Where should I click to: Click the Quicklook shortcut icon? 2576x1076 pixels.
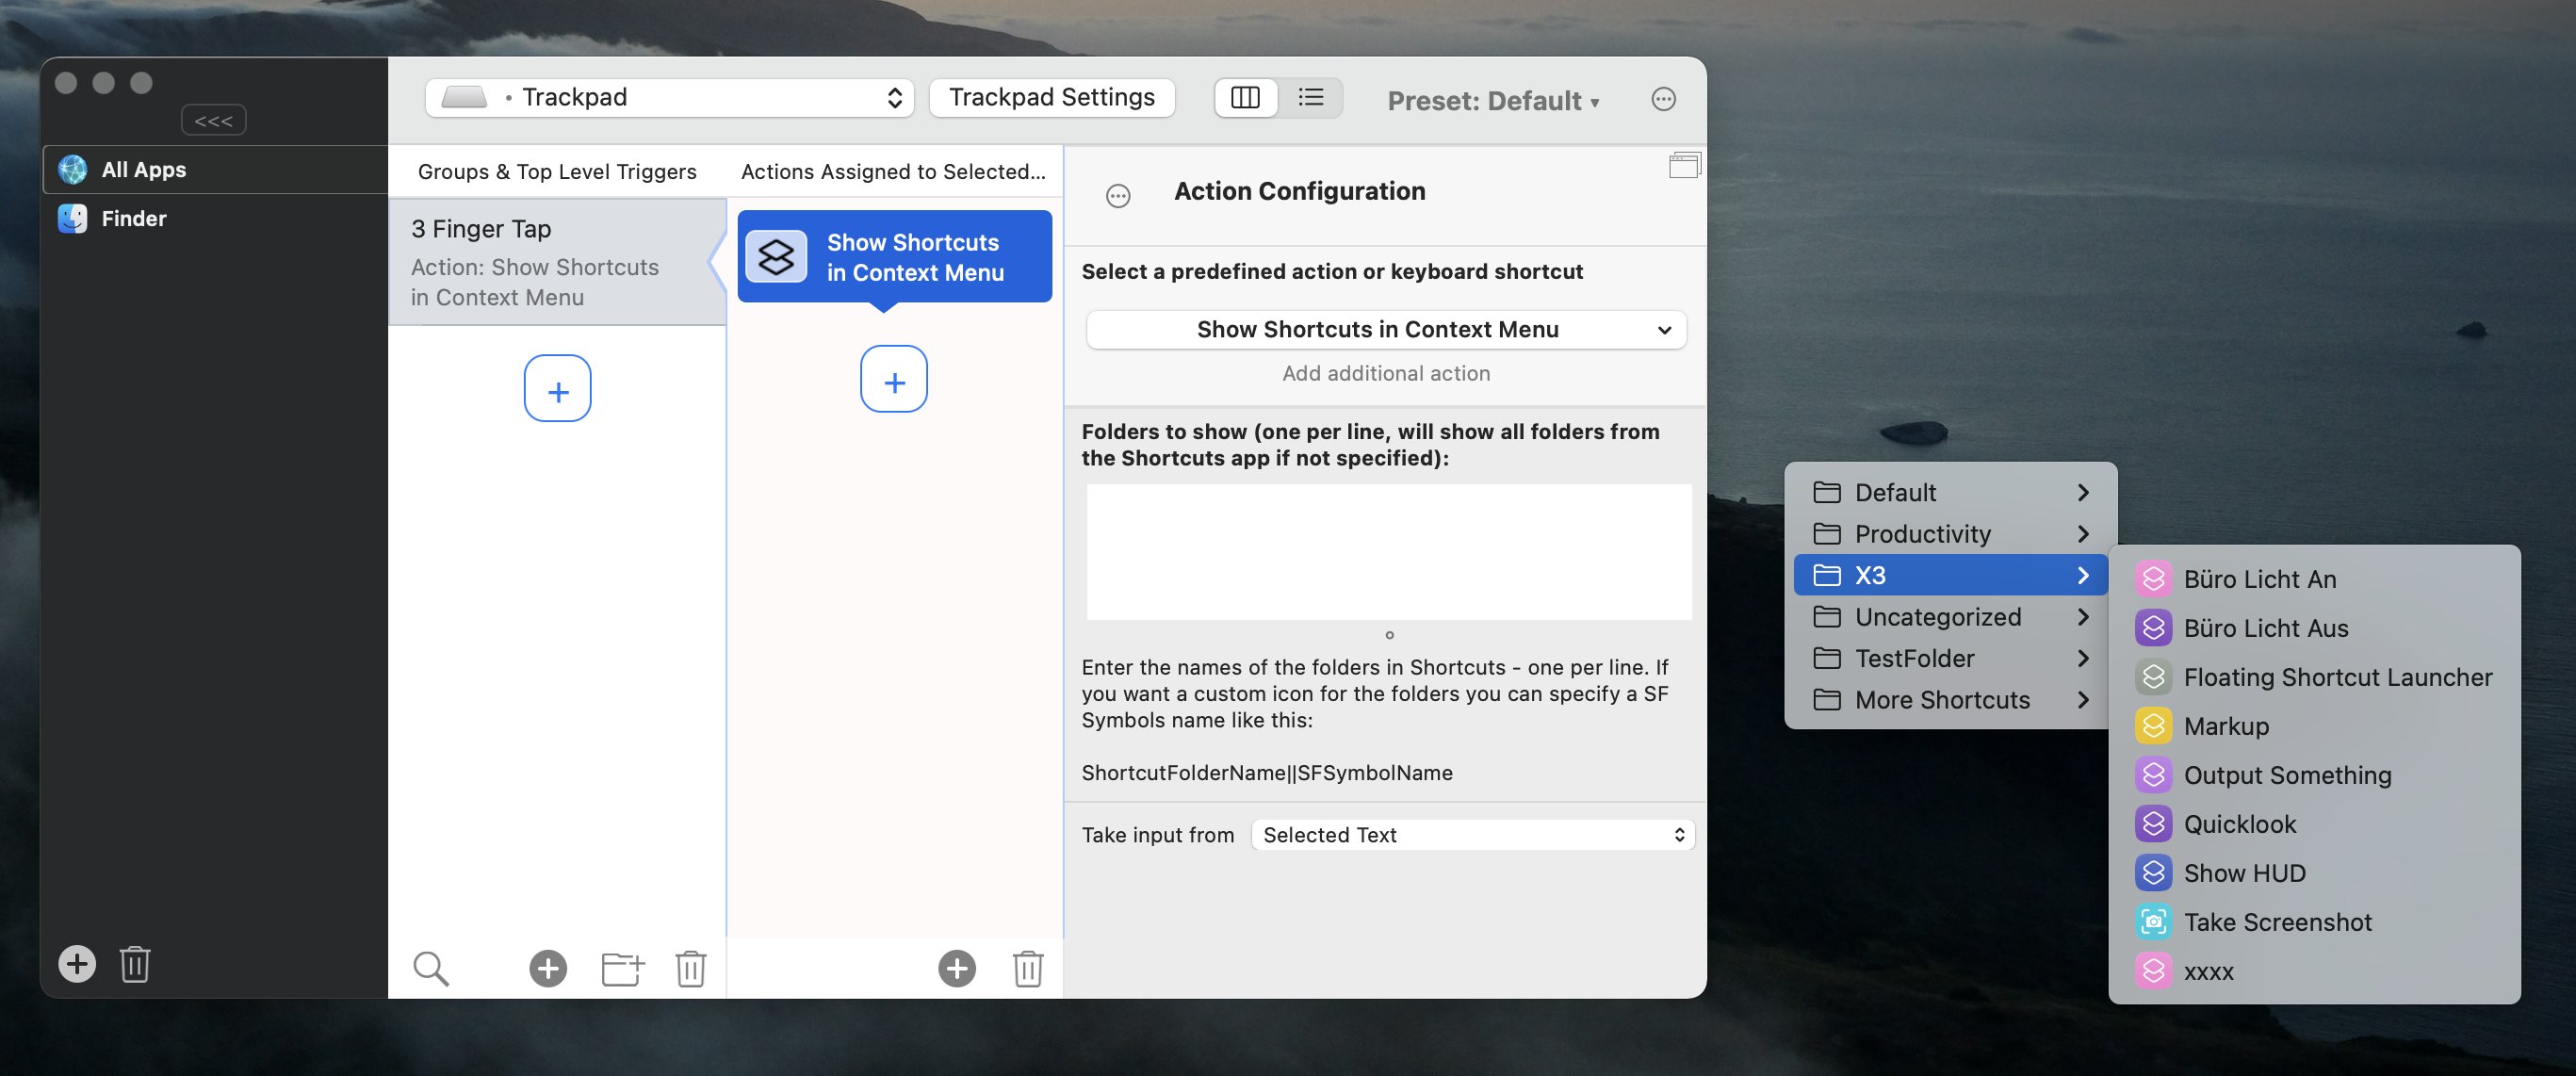(2153, 824)
